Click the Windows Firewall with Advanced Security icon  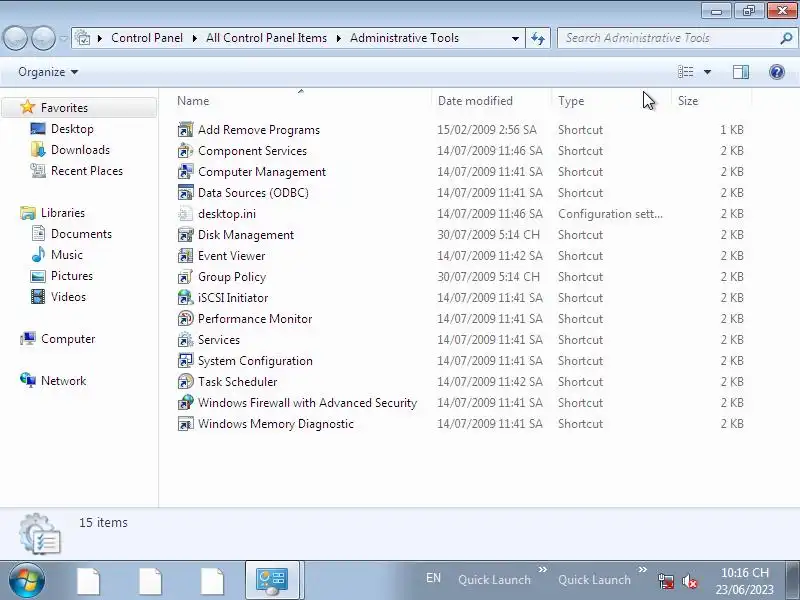pyautogui.click(x=185, y=403)
